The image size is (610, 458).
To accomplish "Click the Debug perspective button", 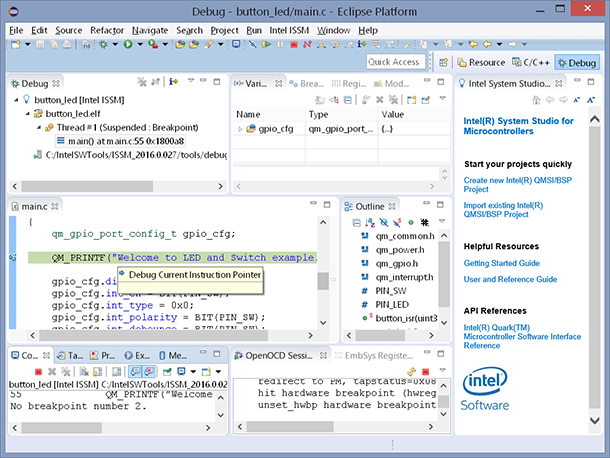I will 576,62.
